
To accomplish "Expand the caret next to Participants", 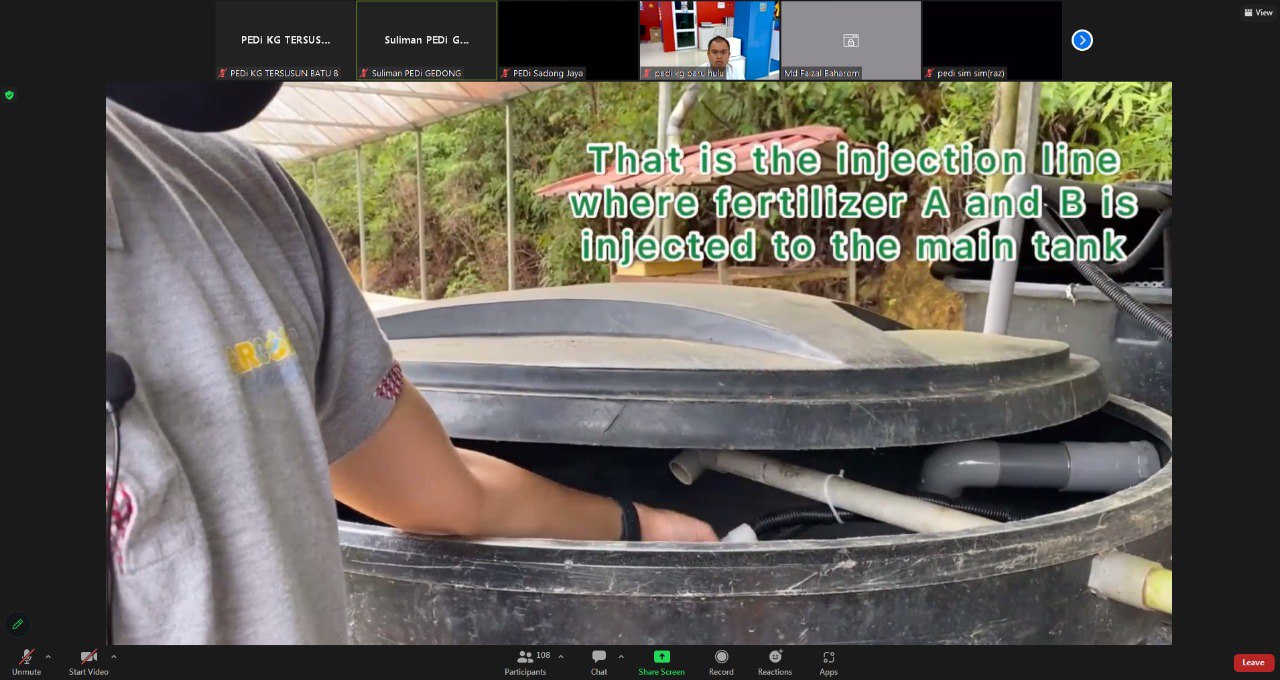I will pyautogui.click(x=560, y=657).
